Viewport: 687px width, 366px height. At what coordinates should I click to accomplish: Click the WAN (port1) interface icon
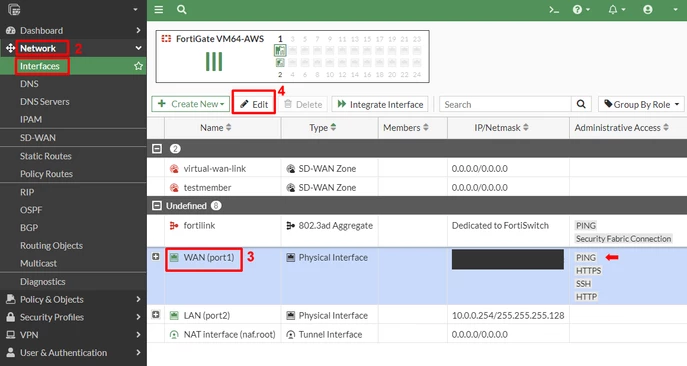point(174,257)
